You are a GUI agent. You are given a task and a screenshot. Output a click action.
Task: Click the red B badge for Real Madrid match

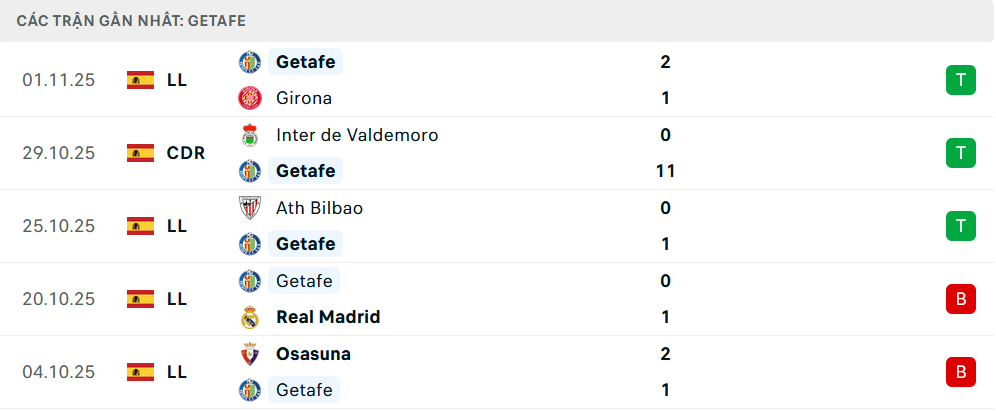(960, 299)
